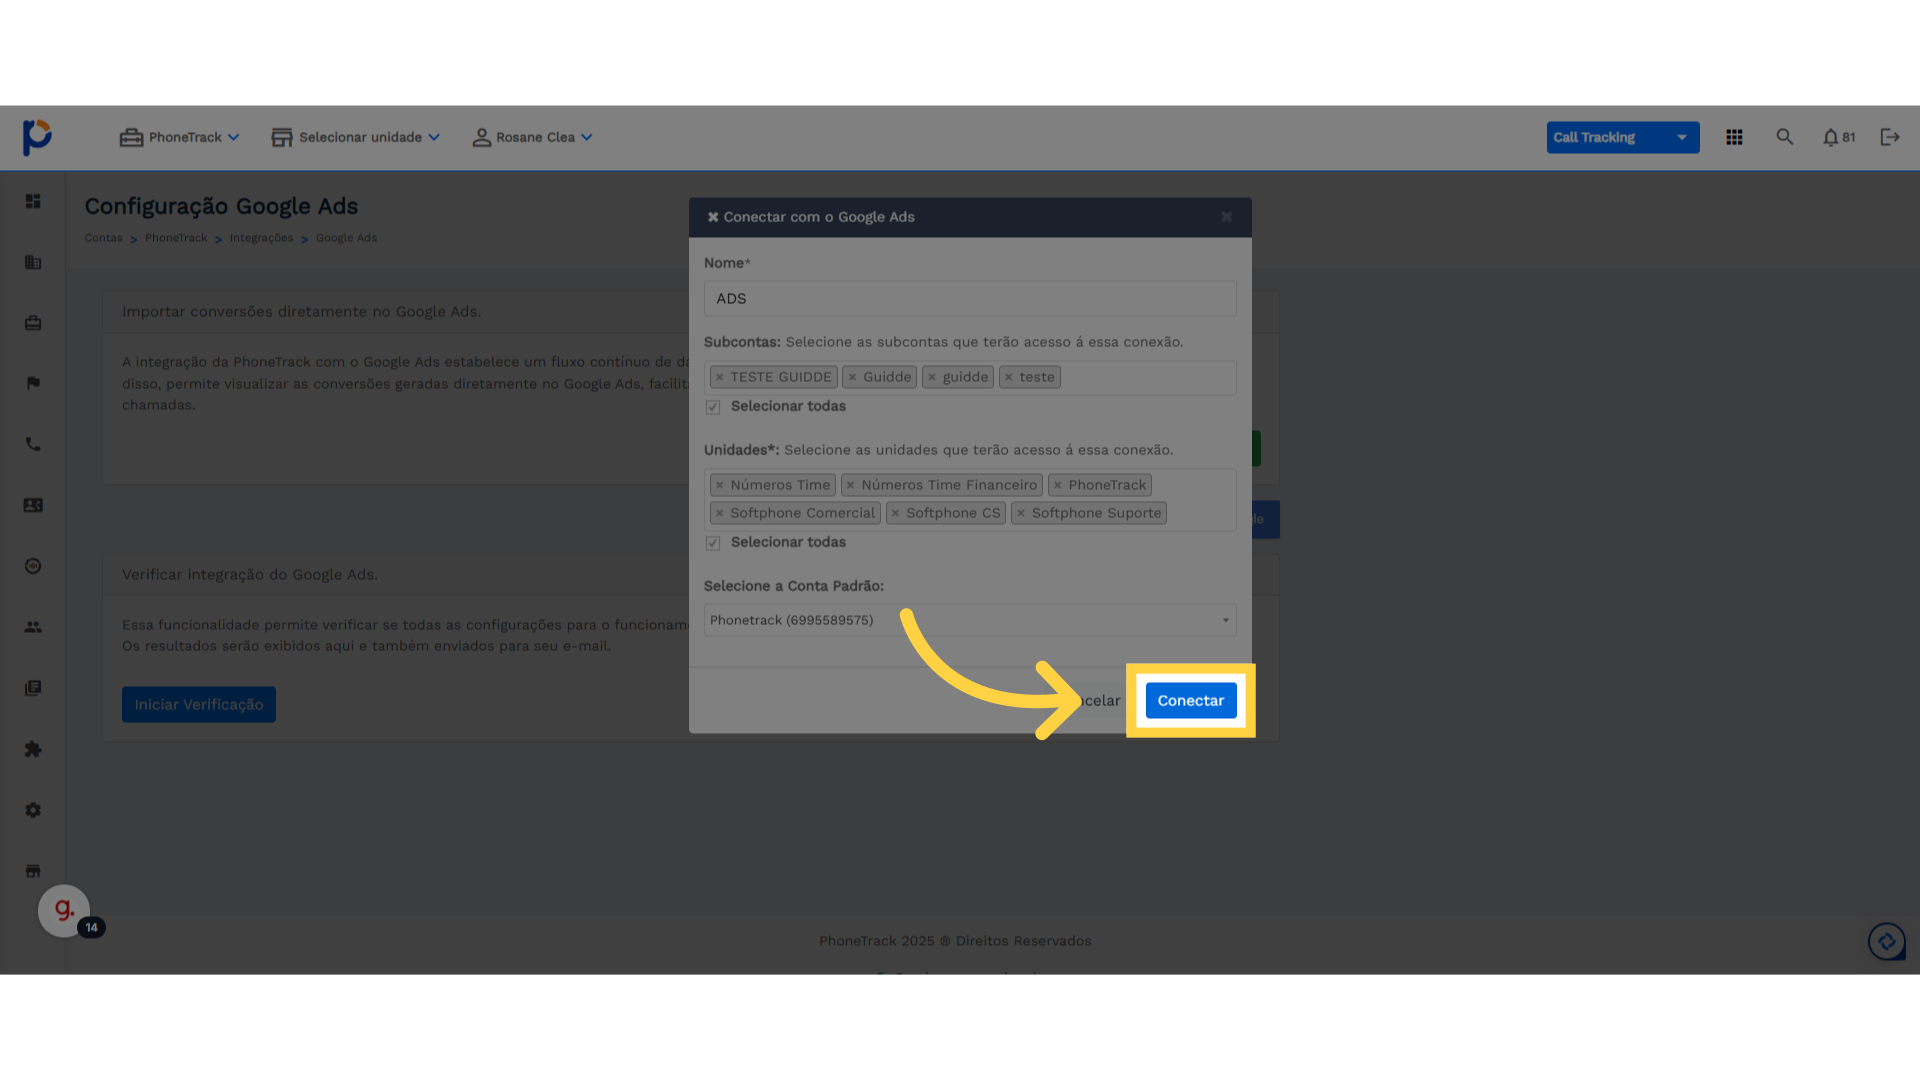1920x1080 pixels.
Task: Click the Integrações breadcrumb link
Action: tap(261, 238)
